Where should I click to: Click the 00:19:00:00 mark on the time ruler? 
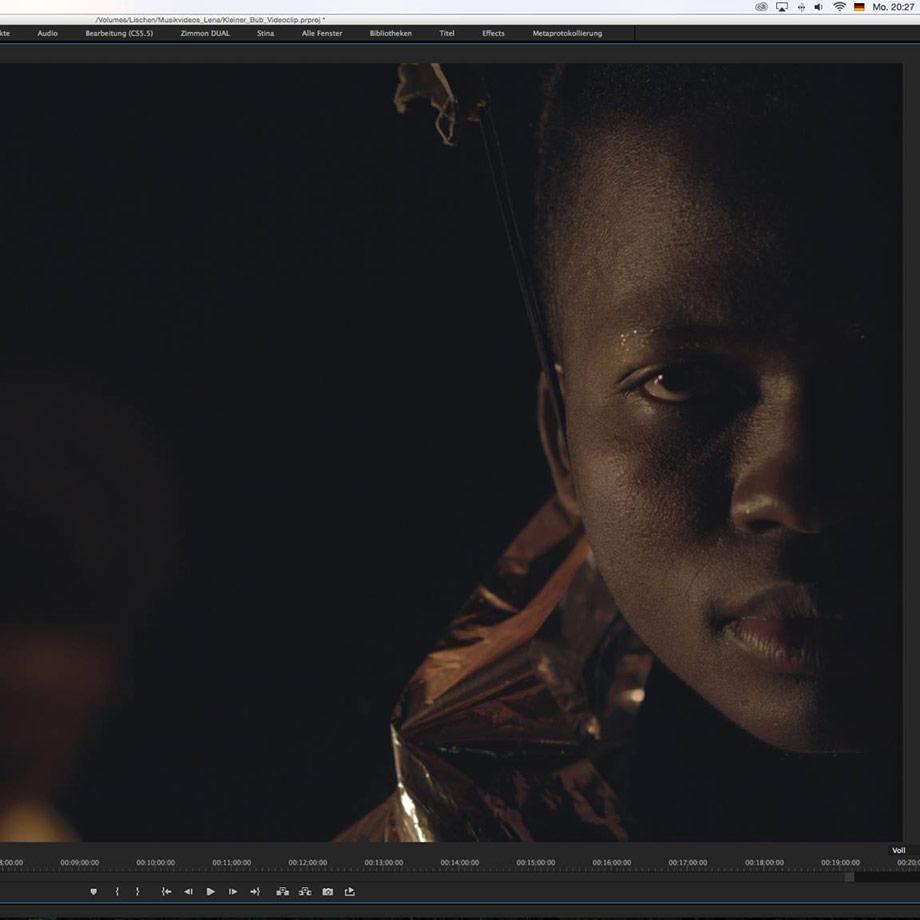840,862
